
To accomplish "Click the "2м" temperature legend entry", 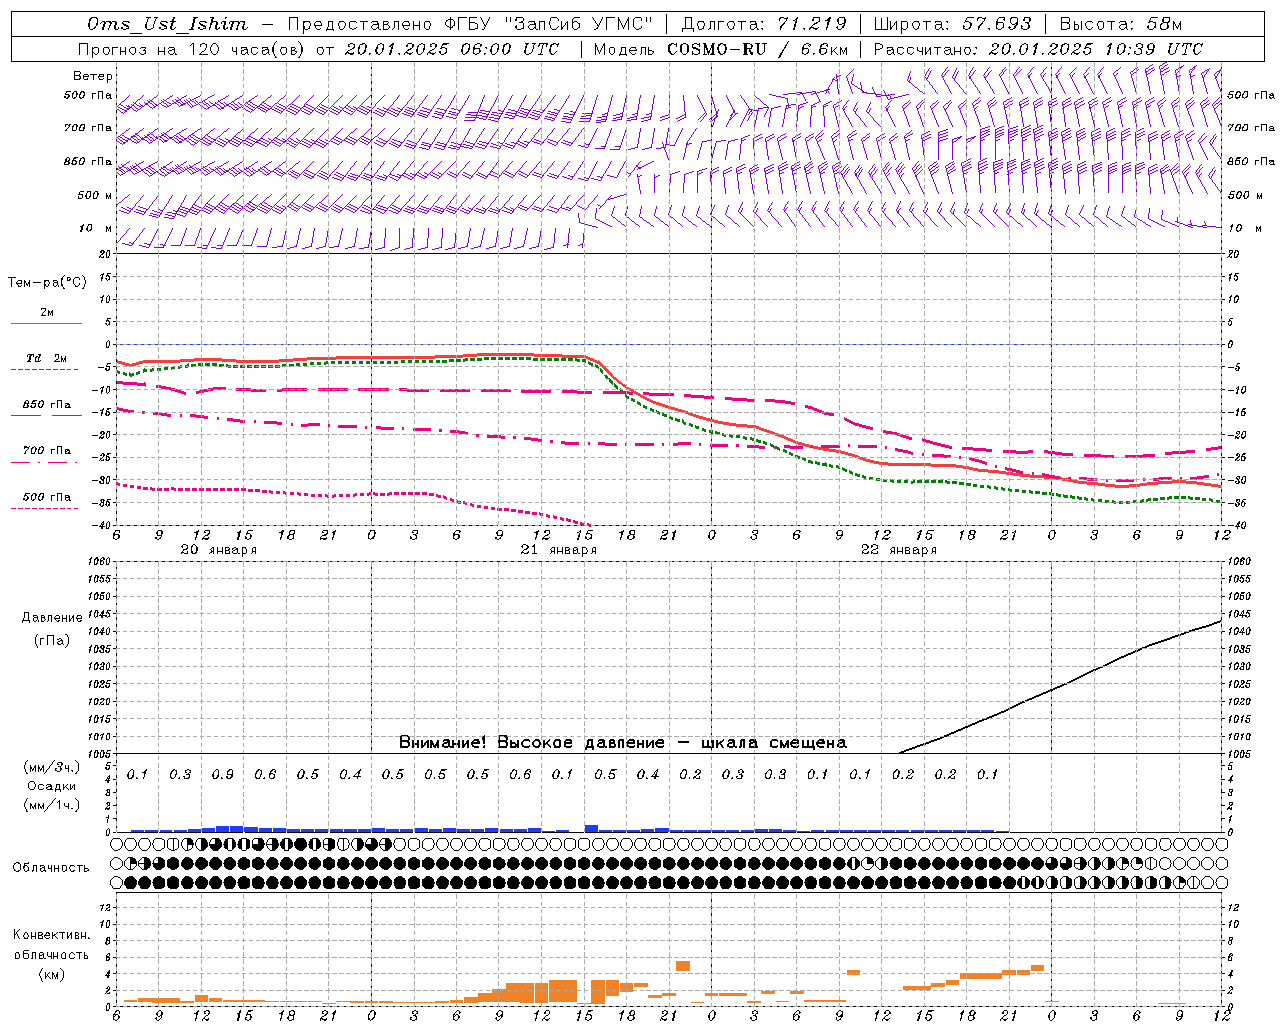I will pyautogui.click(x=47, y=313).
